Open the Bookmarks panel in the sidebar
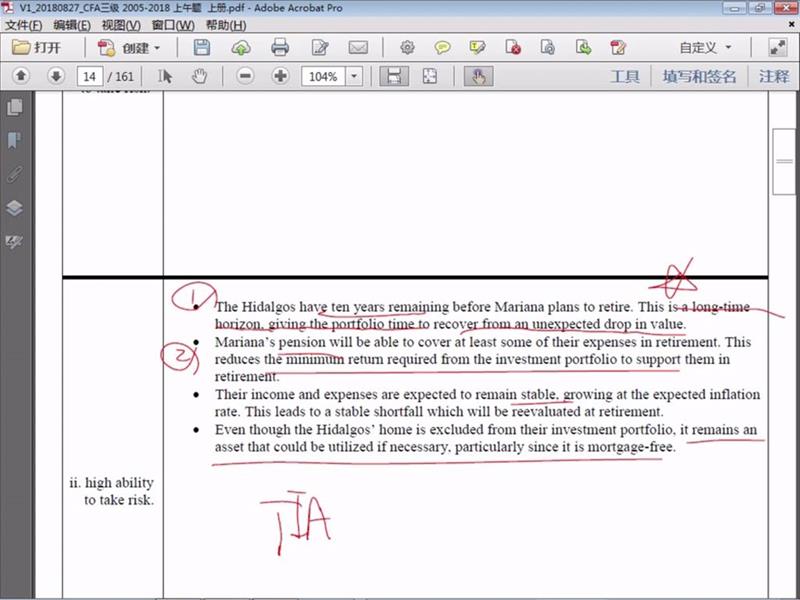Image resolution: width=800 pixels, height=600 pixels. [14, 140]
